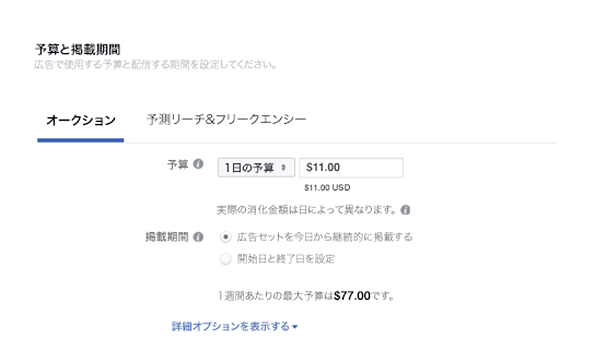Viewport: 590px width, 364px height.
Task: Click the arrows on the 1日の予算 selector
Action: (x=283, y=168)
